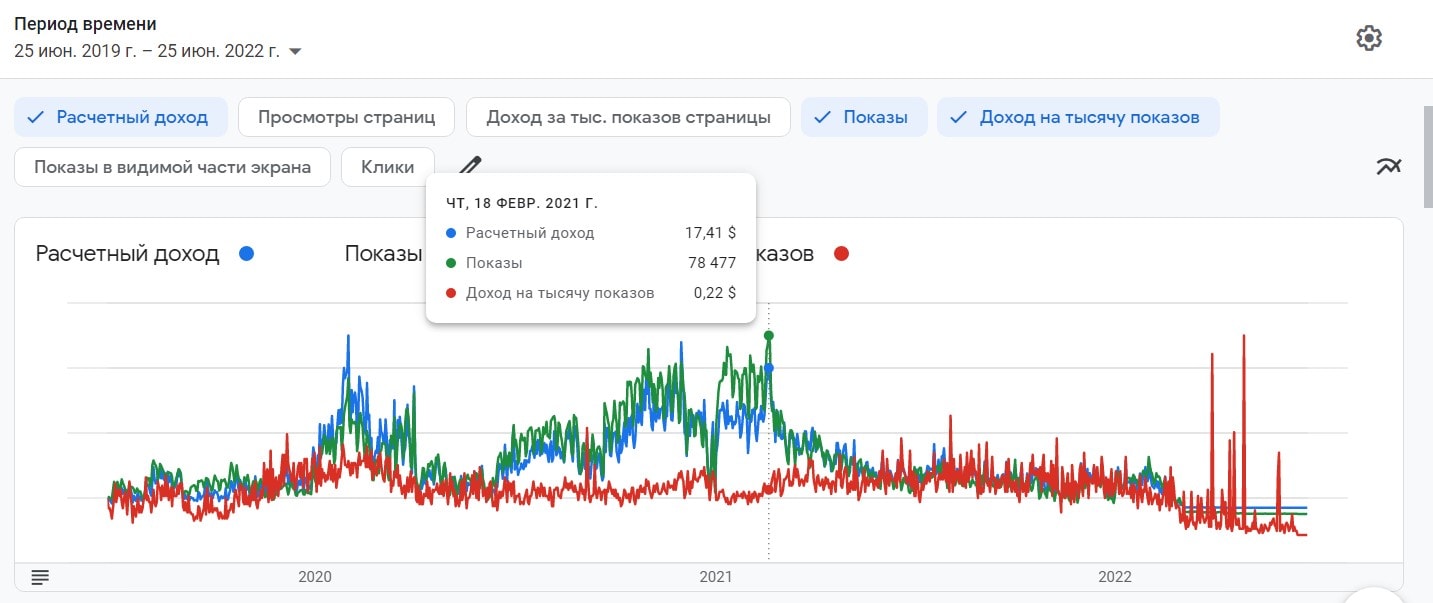Click the vertical scrollbar on the right
This screenshot has width=1433, height=603.
(x=1427, y=155)
